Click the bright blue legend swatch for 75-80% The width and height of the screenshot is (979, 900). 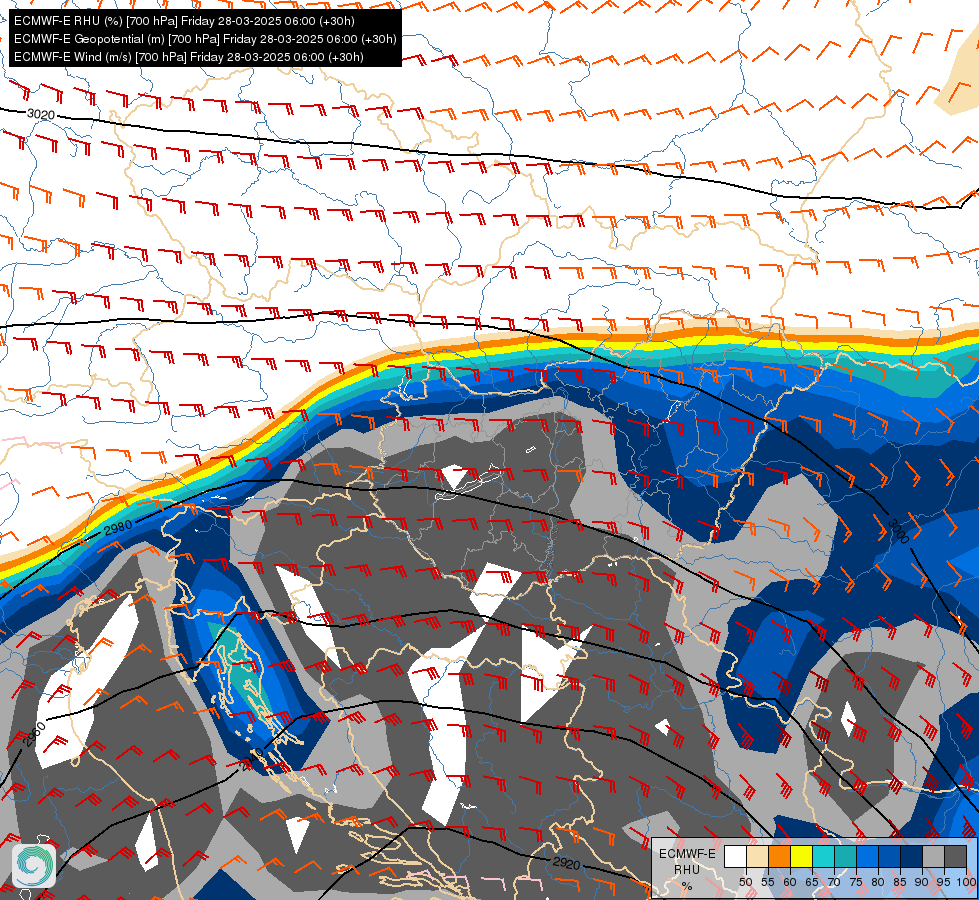tap(868, 857)
